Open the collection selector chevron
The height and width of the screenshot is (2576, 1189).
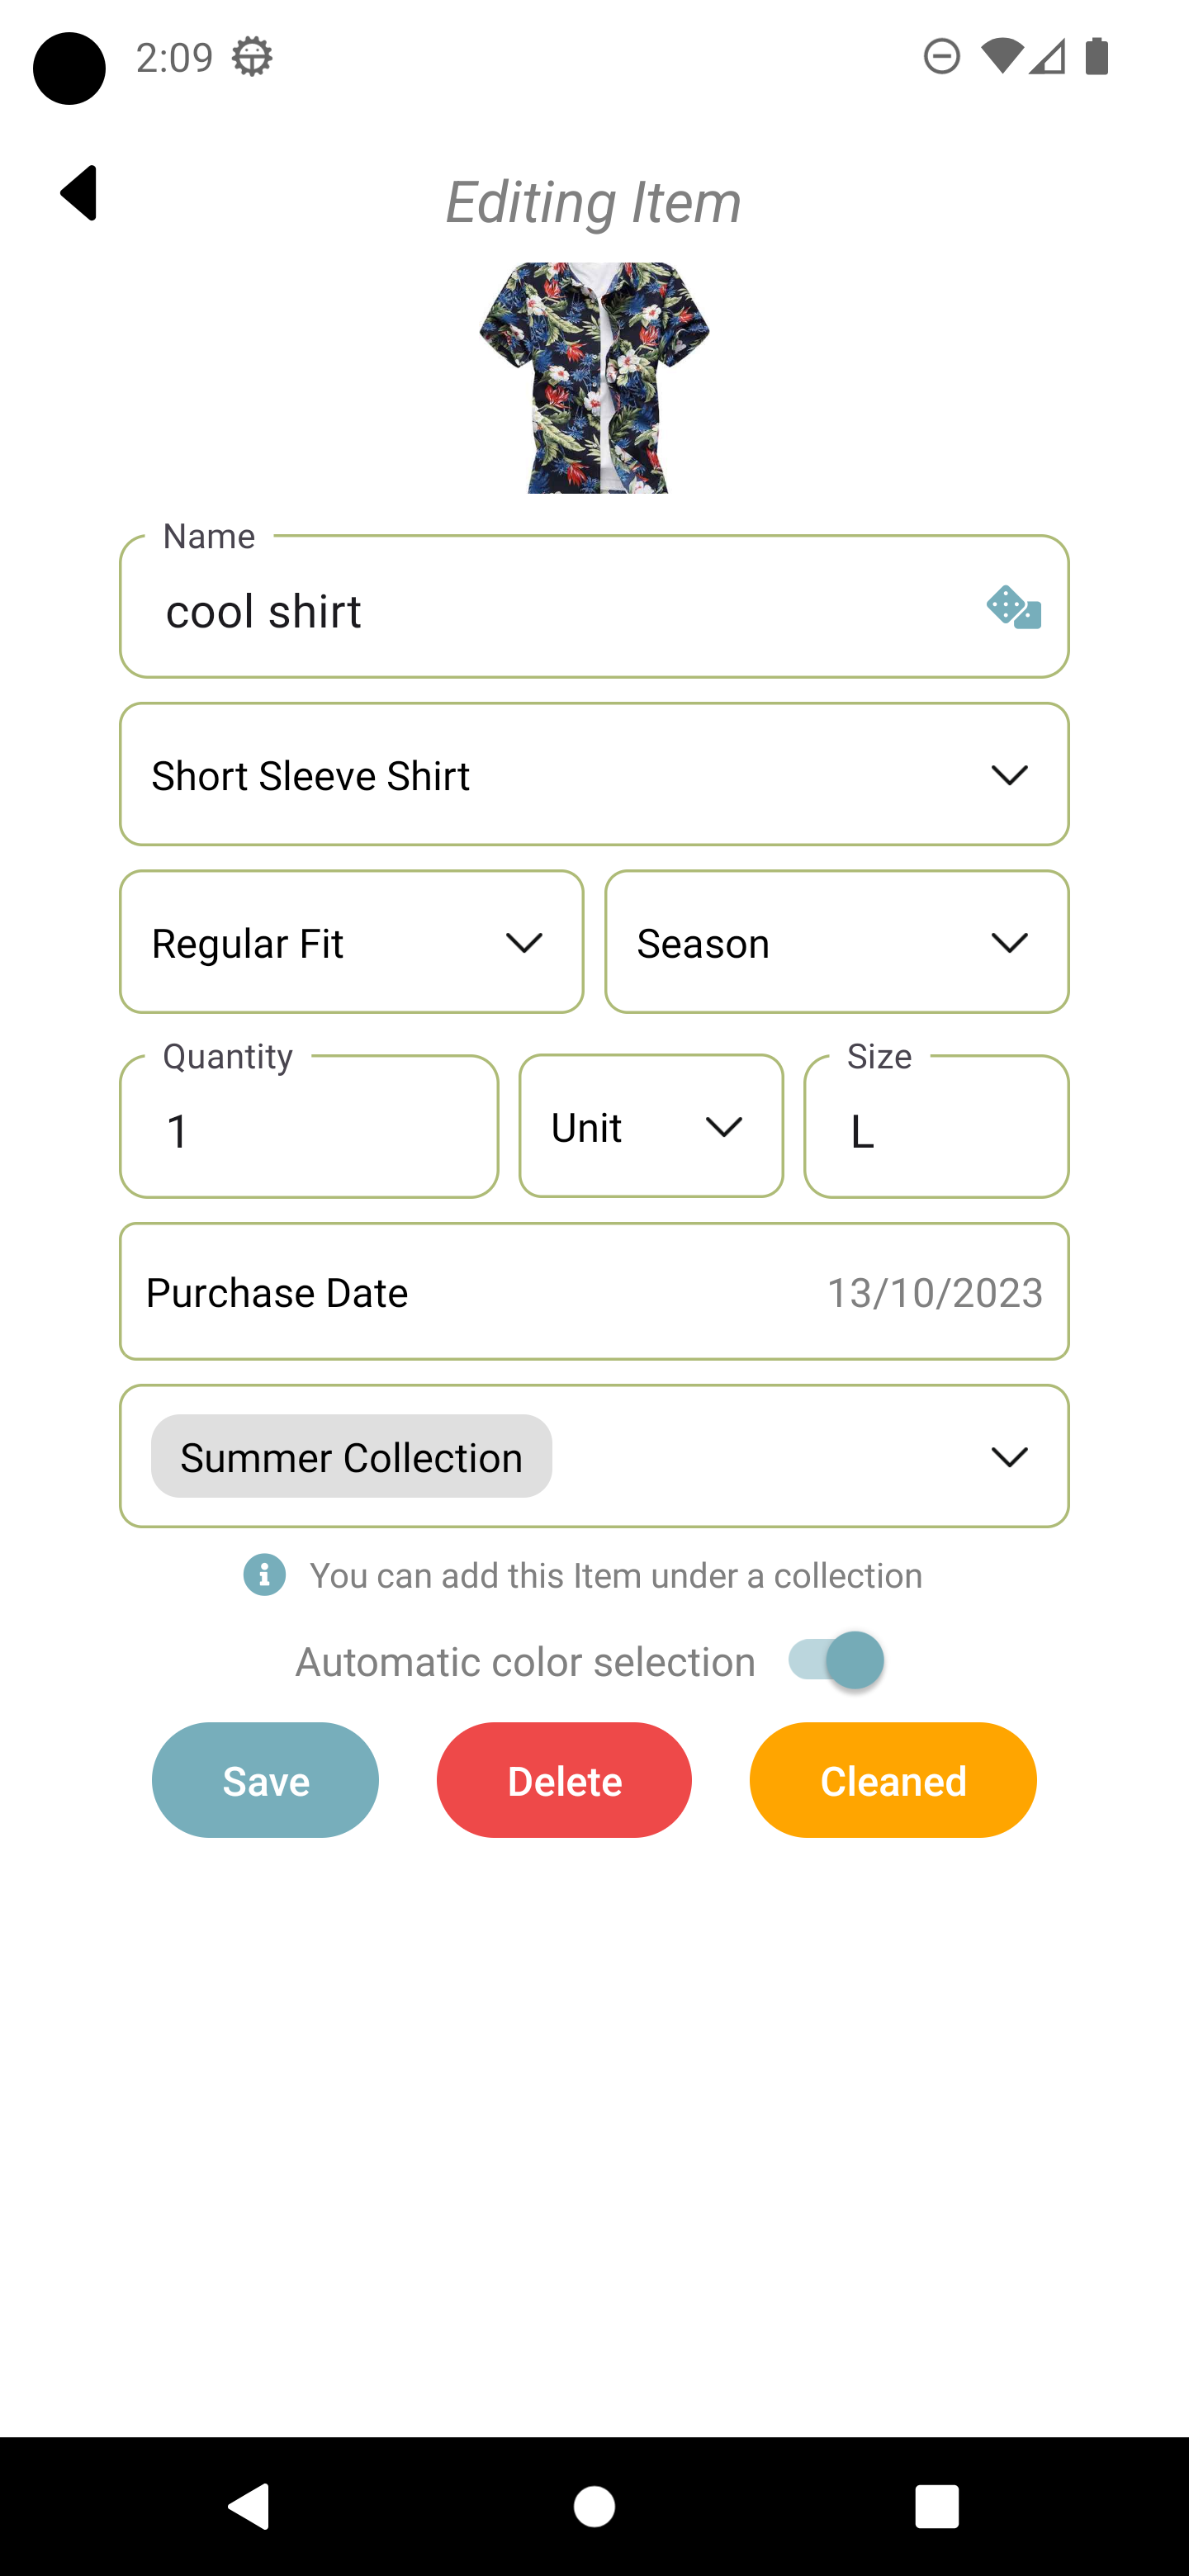coord(1009,1457)
